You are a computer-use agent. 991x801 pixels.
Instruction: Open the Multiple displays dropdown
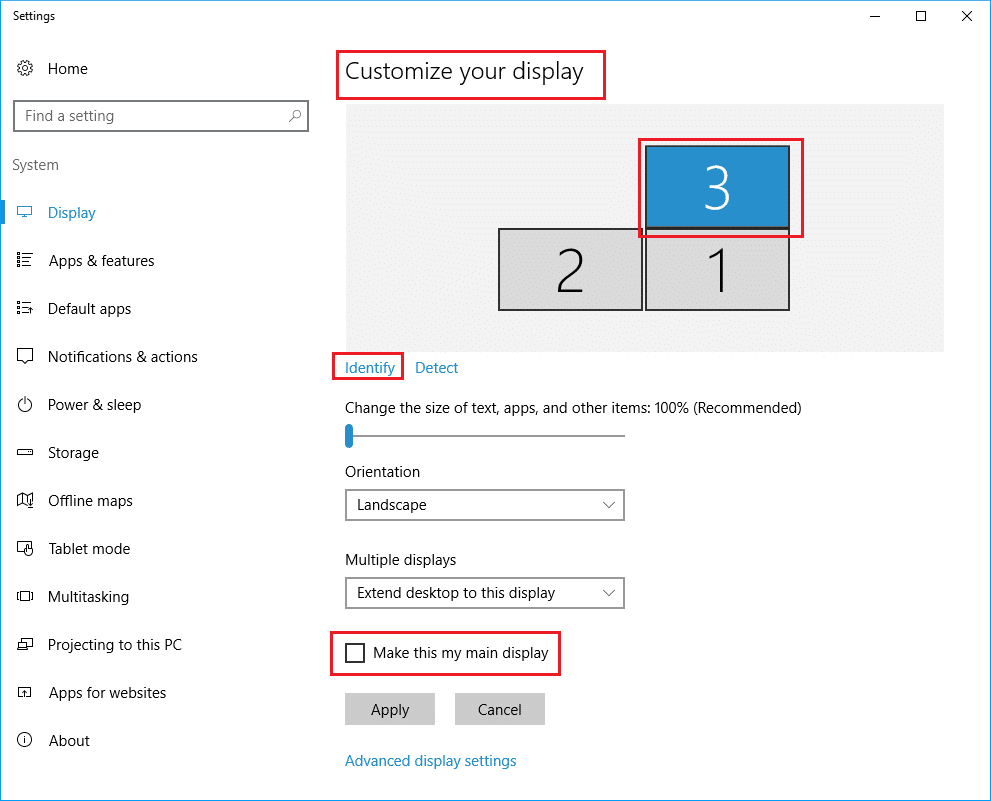484,593
